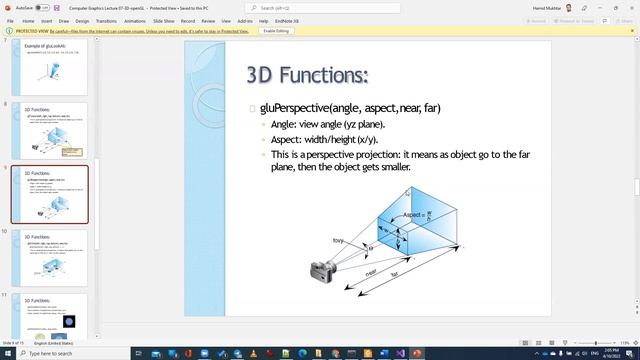Viewport: 640px width, 360px height.
Task: Open the View ribbon tab
Action: [226, 21]
